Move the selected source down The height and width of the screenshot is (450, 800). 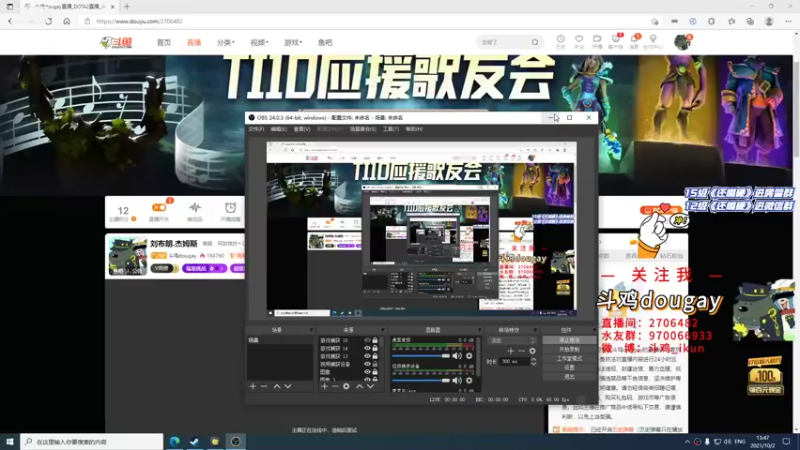coord(370,387)
